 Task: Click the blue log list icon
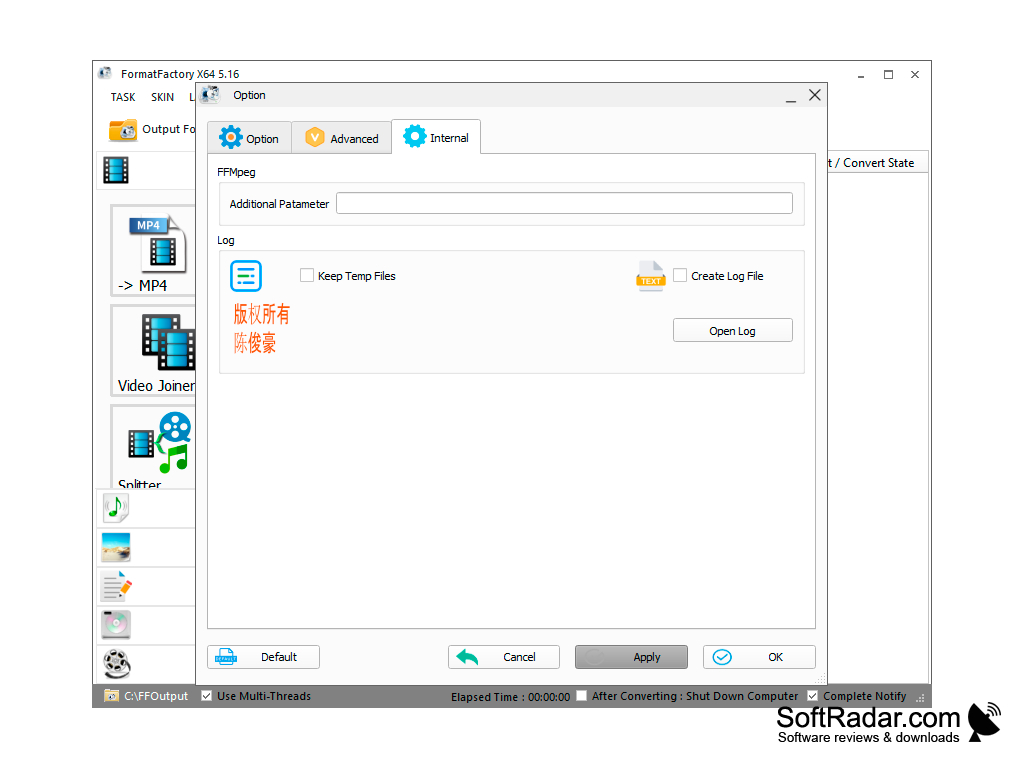pyautogui.click(x=246, y=276)
